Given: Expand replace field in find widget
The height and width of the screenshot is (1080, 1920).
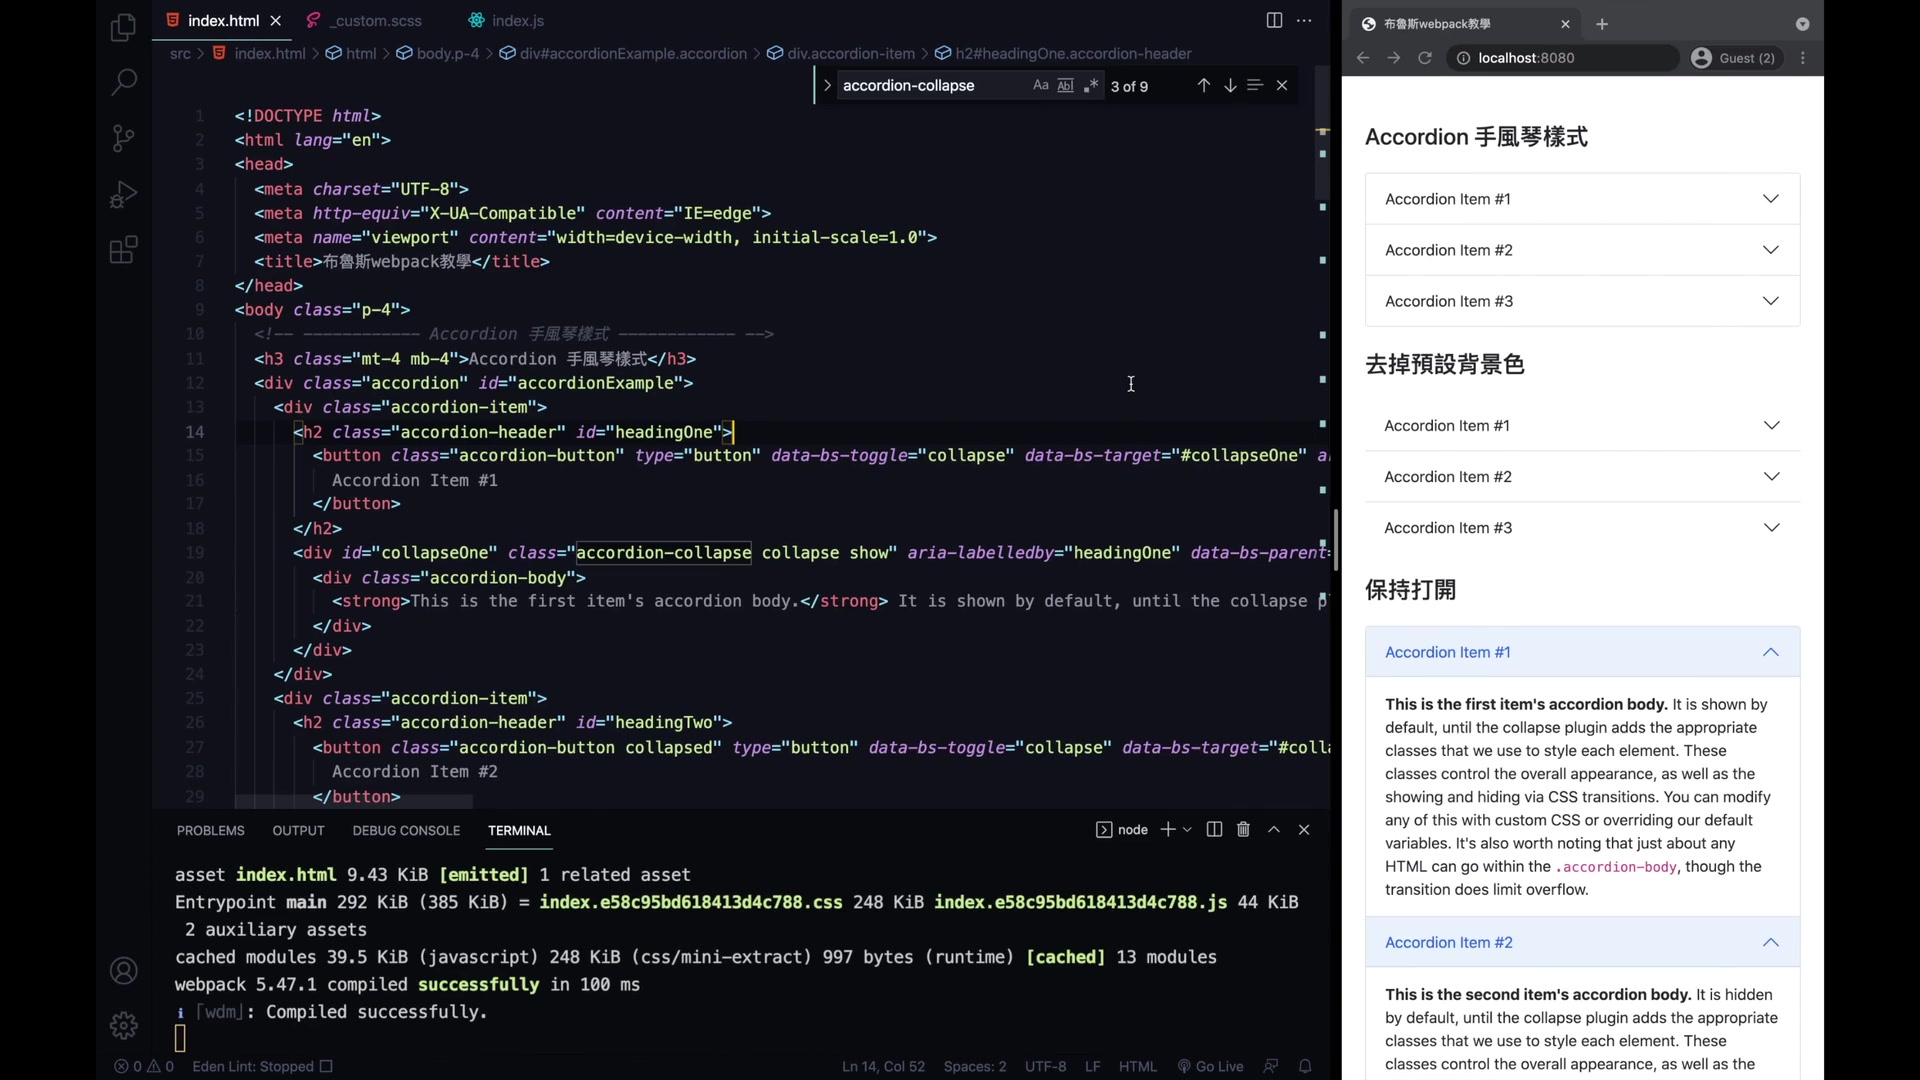Looking at the screenshot, I should pyautogui.click(x=827, y=86).
